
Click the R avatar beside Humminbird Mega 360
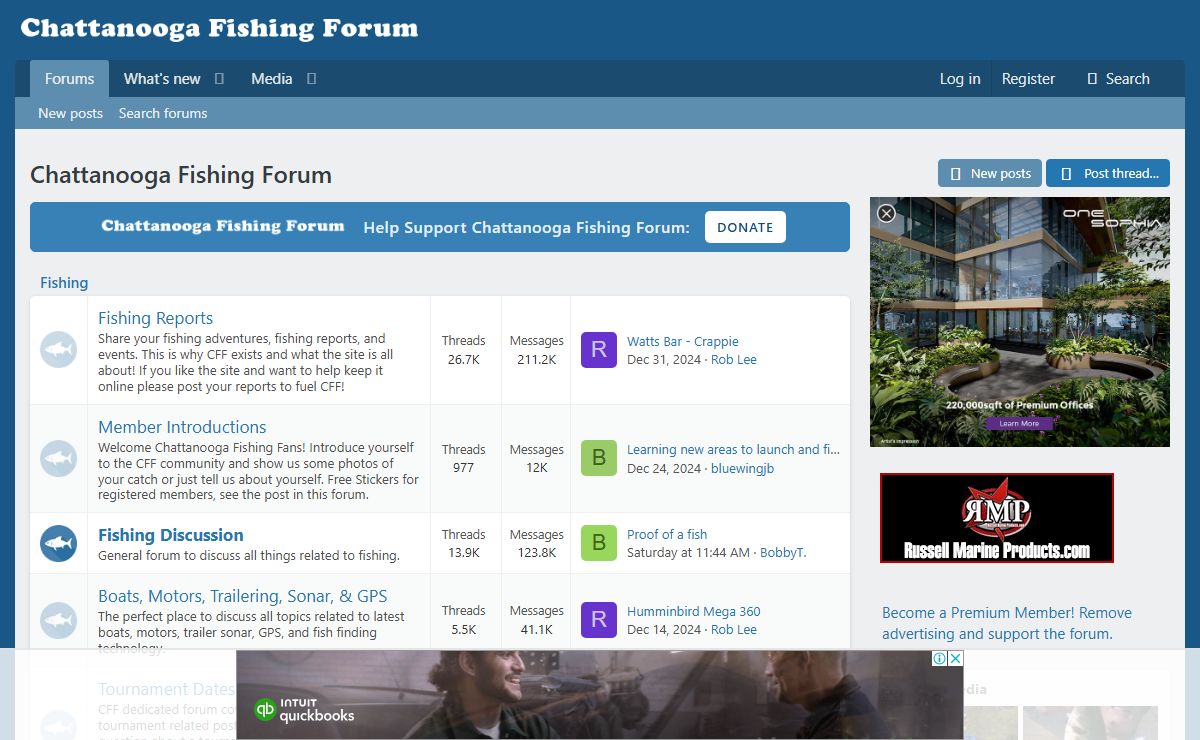[599, 620]
